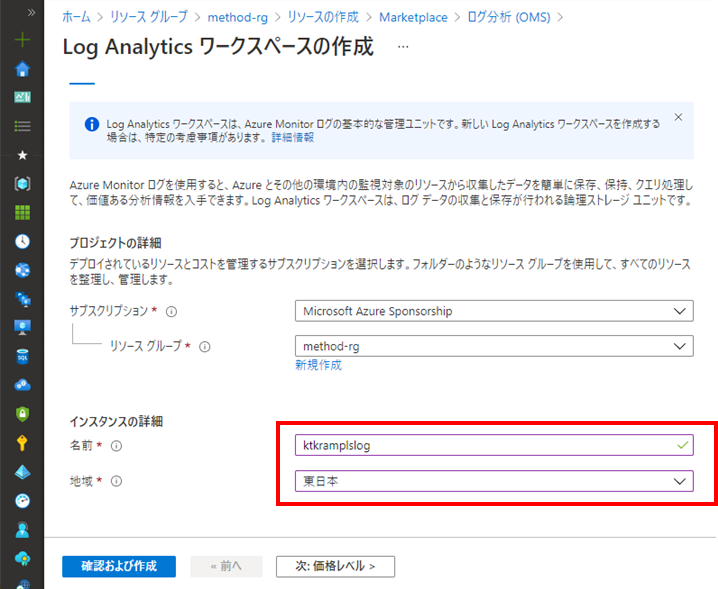Open 詳細情報 link in info banner

293,137
